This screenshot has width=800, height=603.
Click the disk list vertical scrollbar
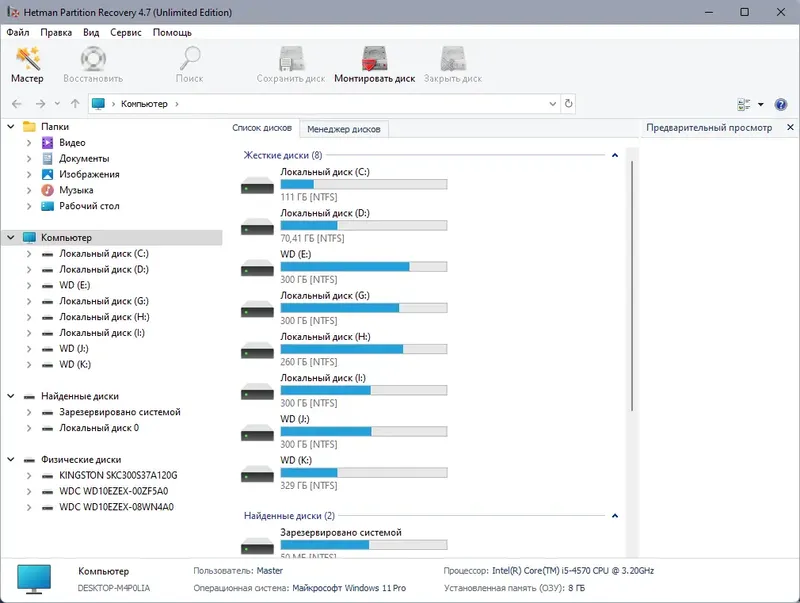click(x=632, y=286)
